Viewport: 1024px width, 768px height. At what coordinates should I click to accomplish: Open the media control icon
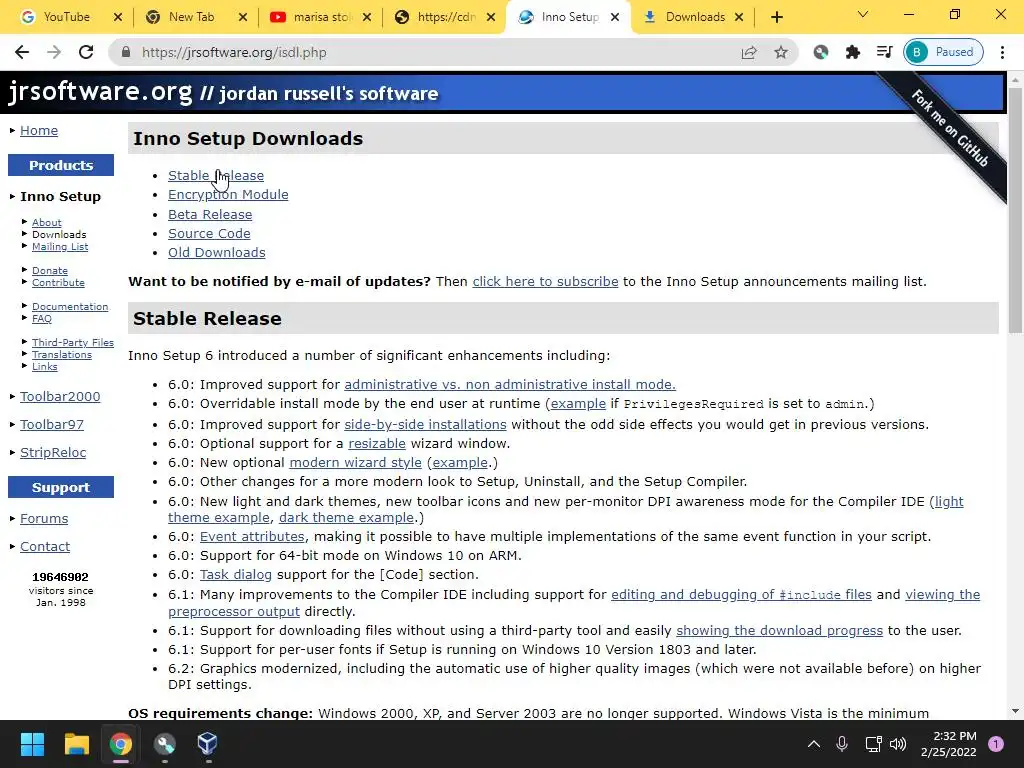point(884,52)
